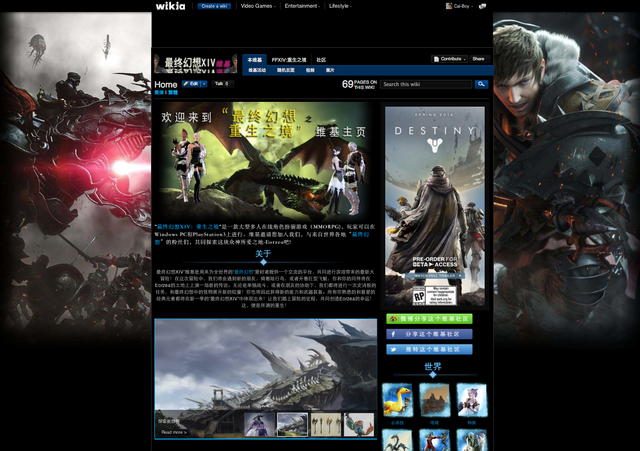The height and width of the screenshot is (451, 640).
Task: Expand the Lifestyle menu
Action: pyautogui.click(x=340, y=6)
